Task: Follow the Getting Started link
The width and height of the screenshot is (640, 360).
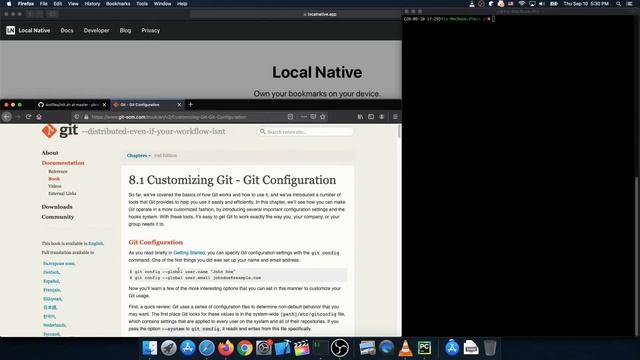Action: coord(189,253)
